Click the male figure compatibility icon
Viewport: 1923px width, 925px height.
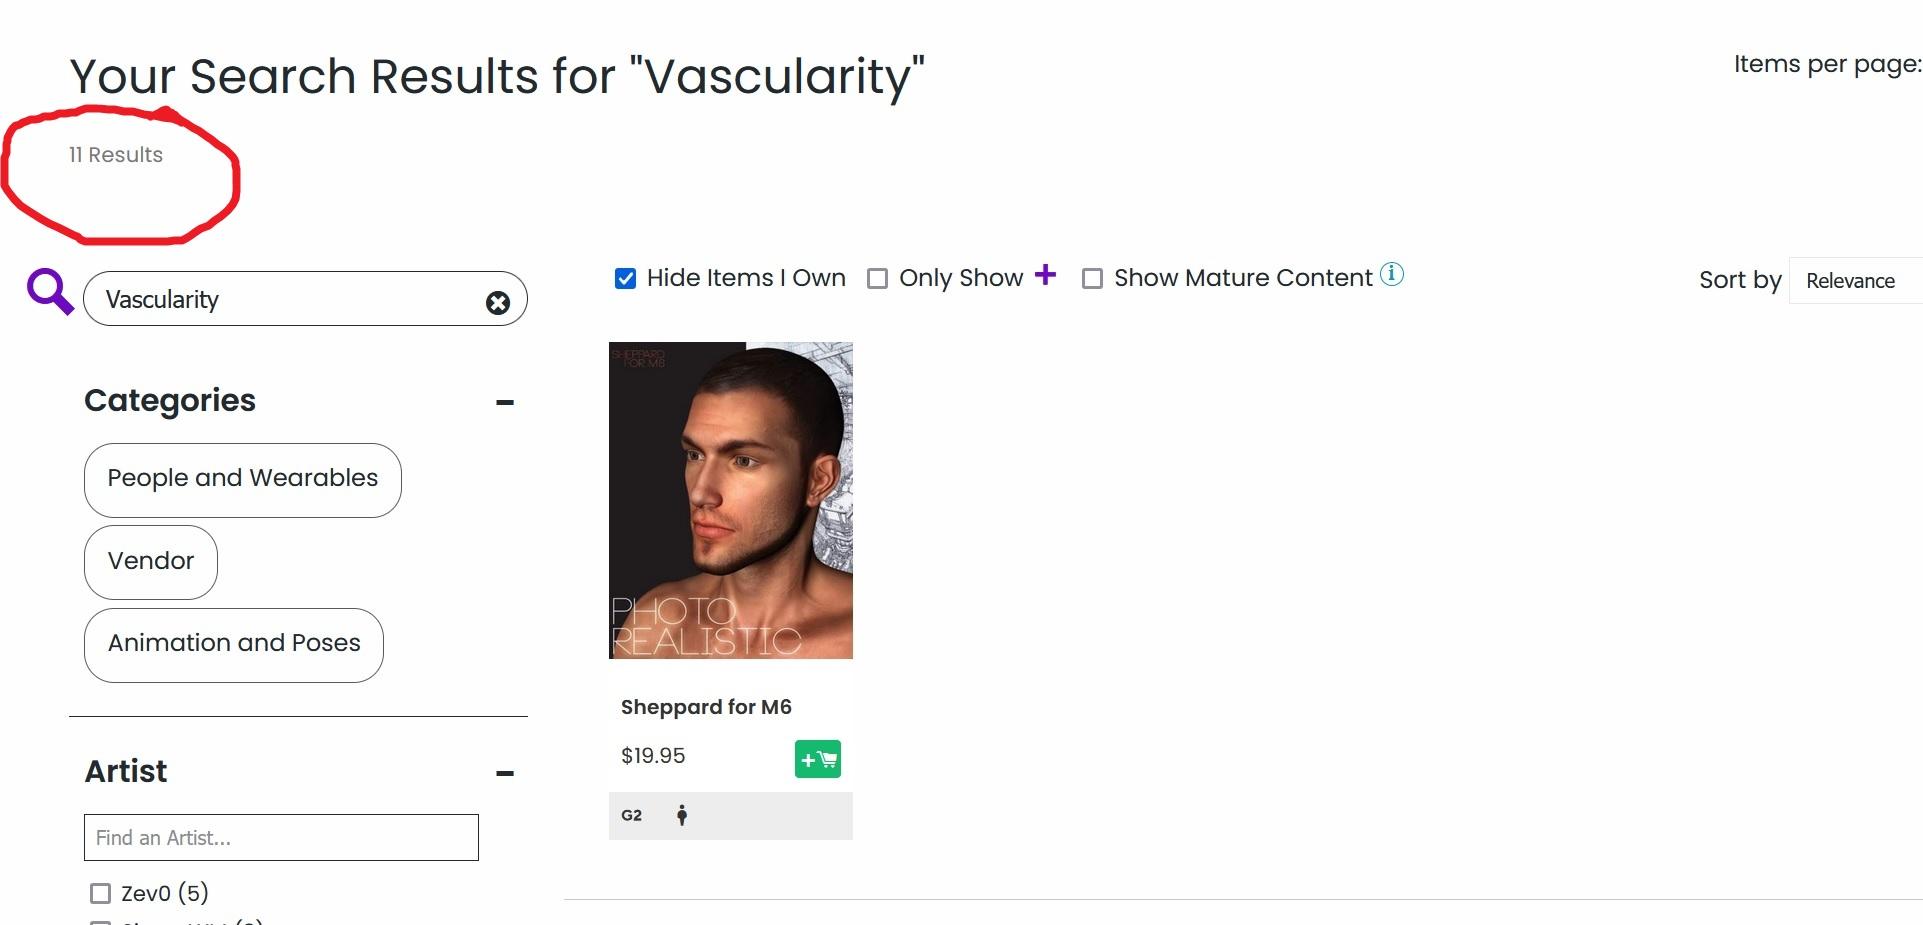(682, 816)
